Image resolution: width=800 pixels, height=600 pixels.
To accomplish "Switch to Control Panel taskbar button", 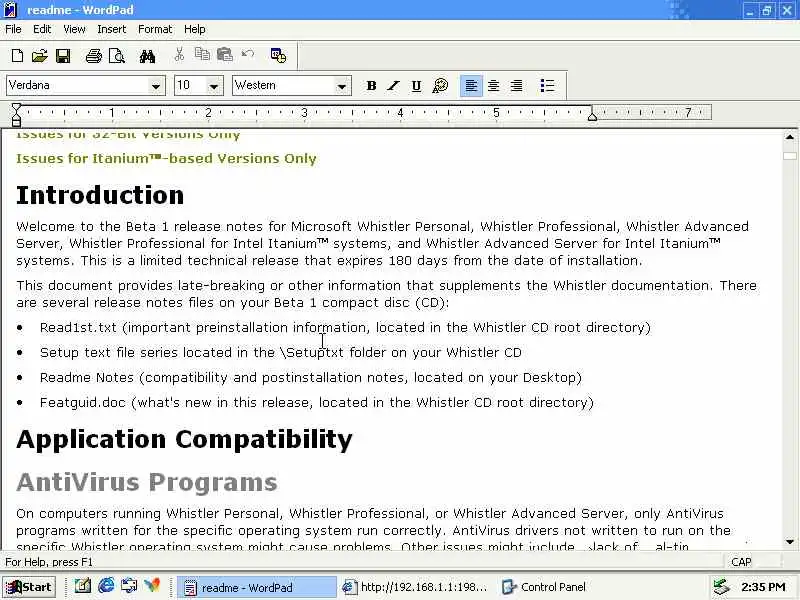I will point(543,587).
